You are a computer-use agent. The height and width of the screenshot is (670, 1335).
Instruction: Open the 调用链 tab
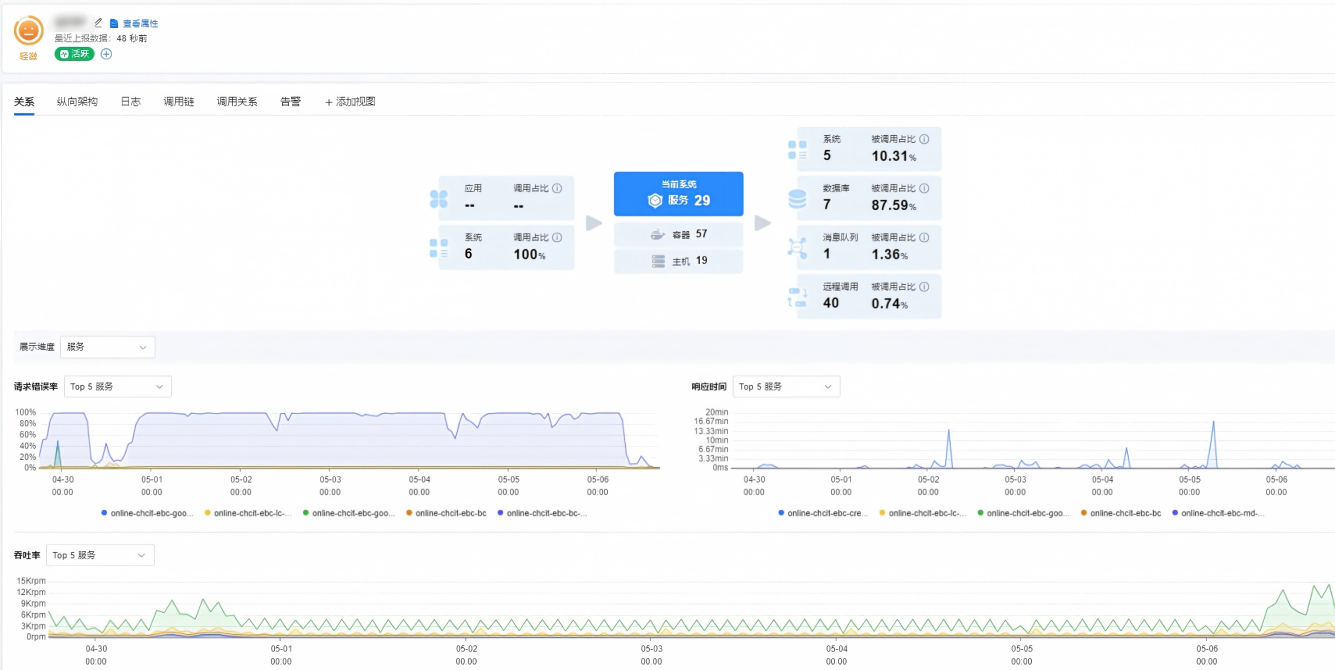pyautogui.click(x=179, y=102)
